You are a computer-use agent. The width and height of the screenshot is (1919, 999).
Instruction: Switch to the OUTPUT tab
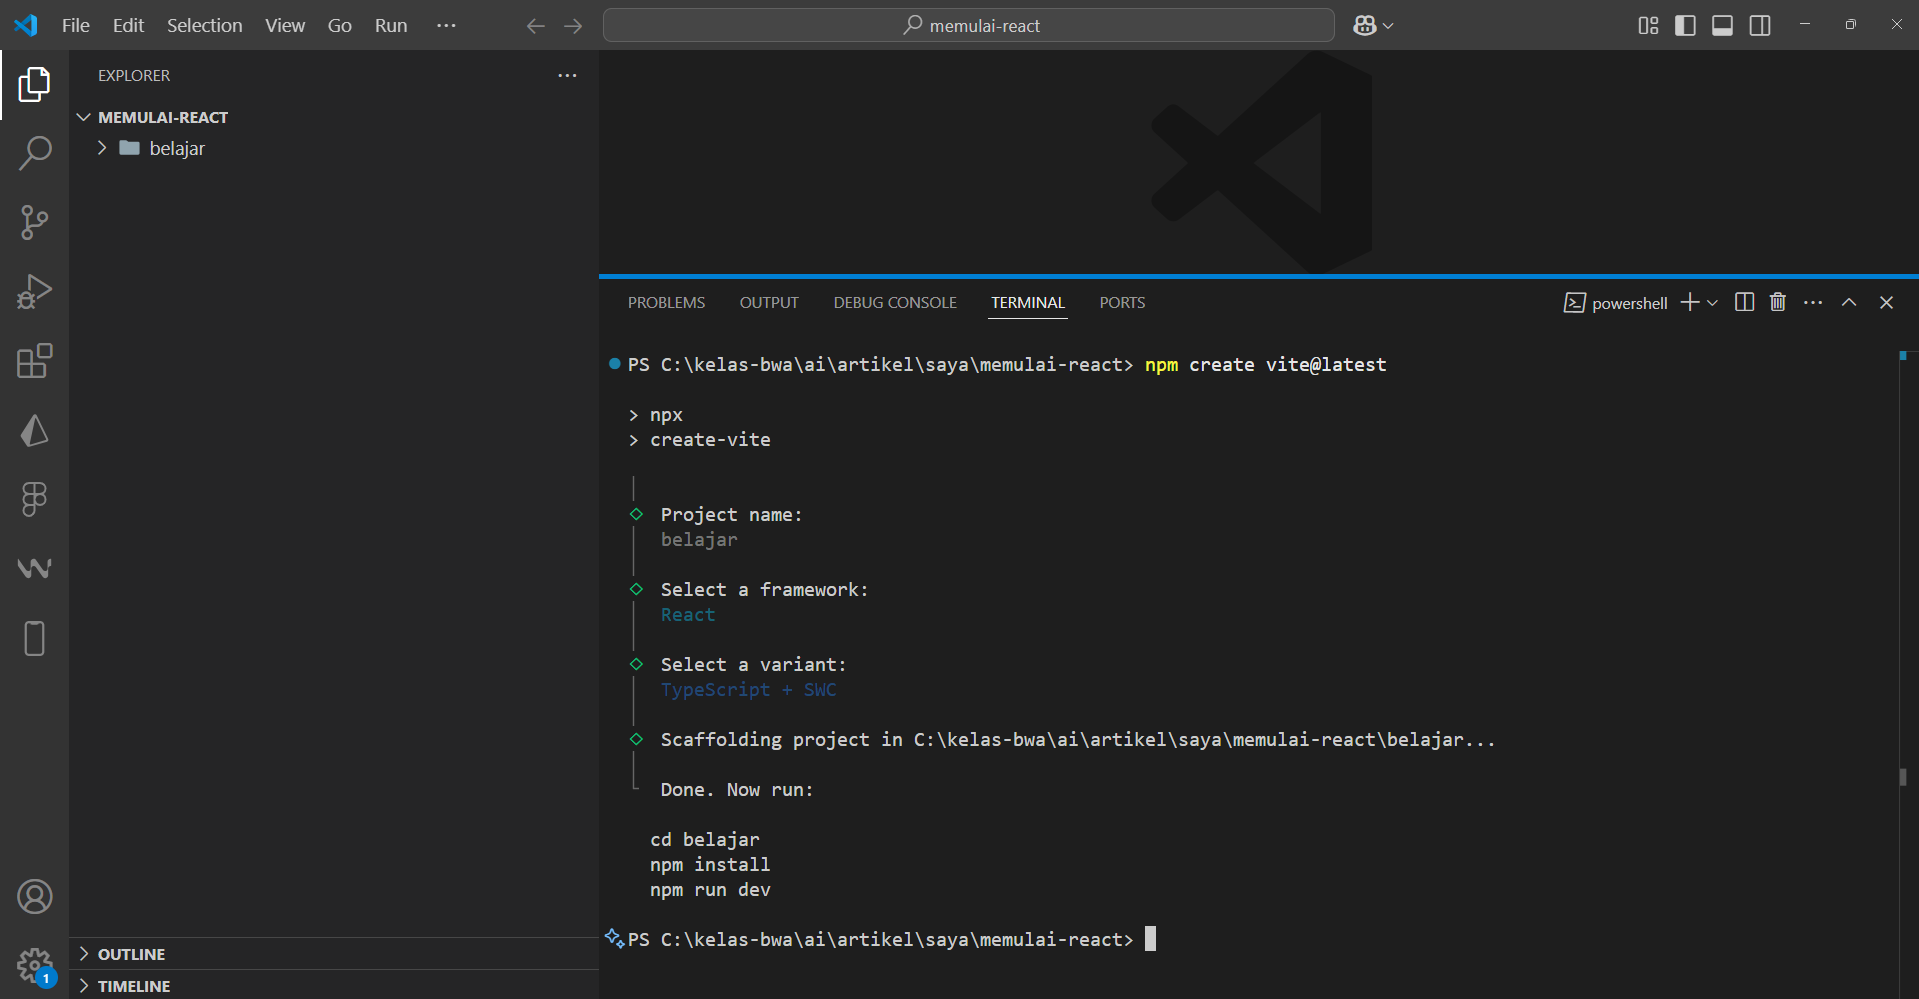coord(769,302)
